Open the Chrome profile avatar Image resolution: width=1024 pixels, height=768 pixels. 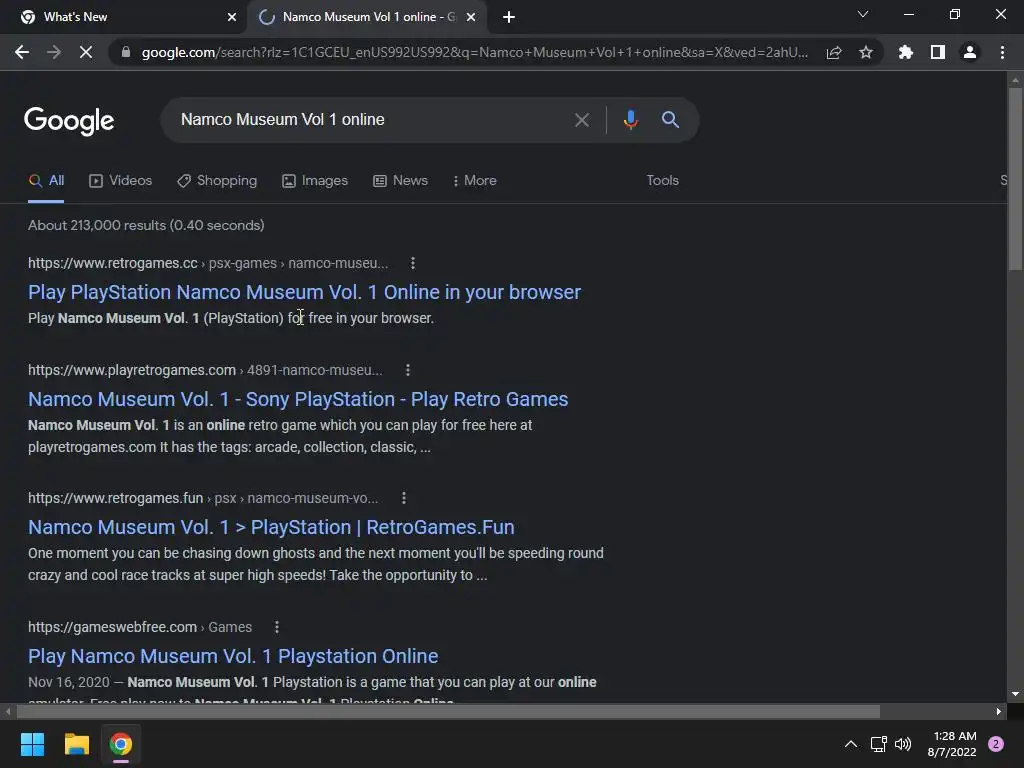click(x=970, y=52)
